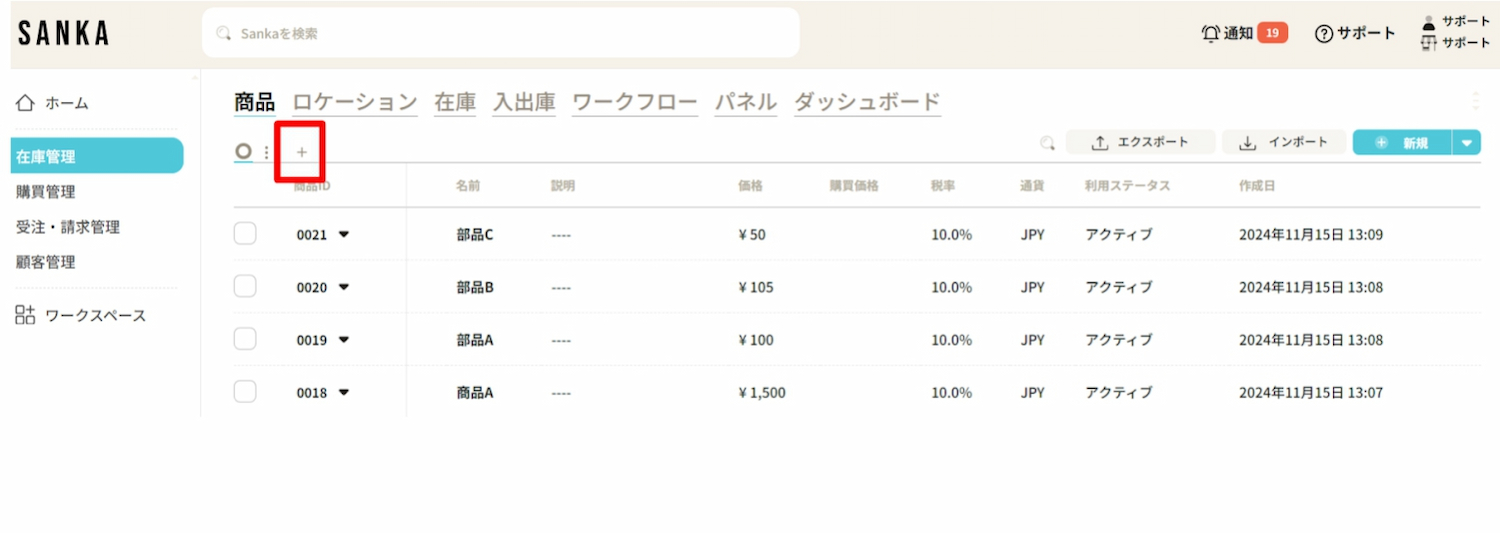Image resolution: width=1500 pixels, height=533 pixels.
Task: Expand the arrow next to ID 0019
Action: click(x=344, y=340)
